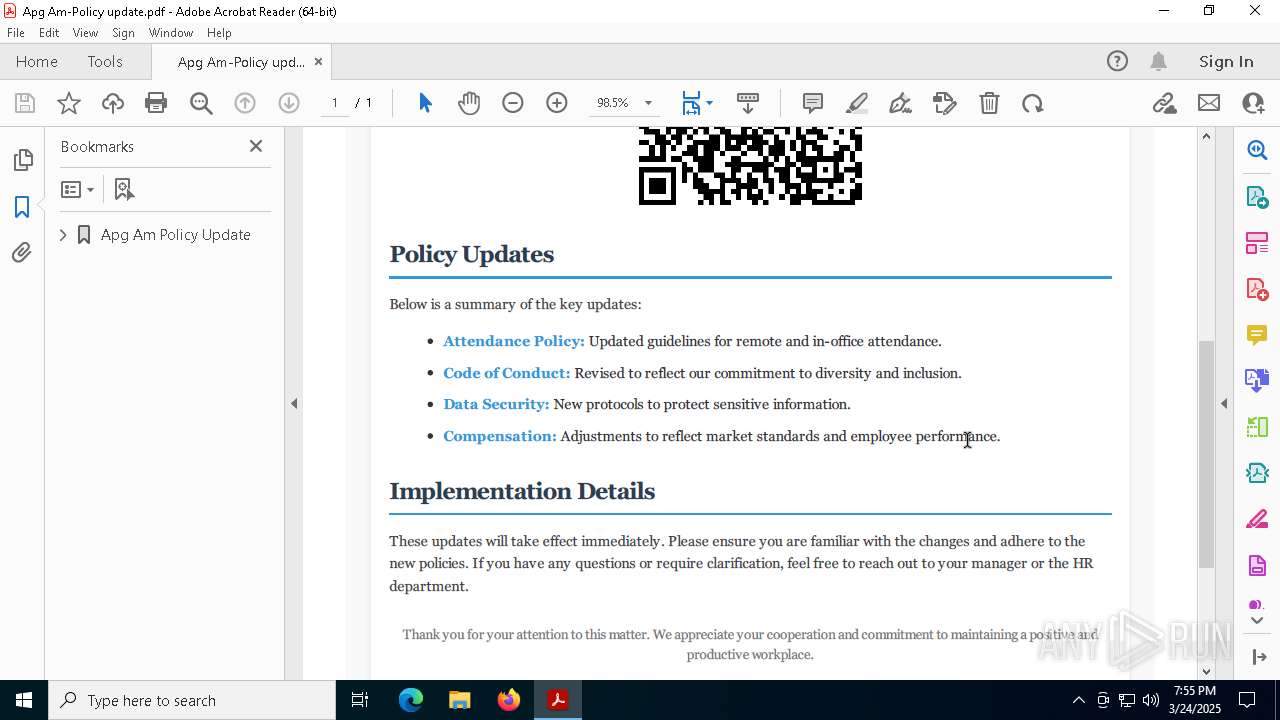Click the Windows Start button
This screenshot has width=1280, height=720.
23,700
